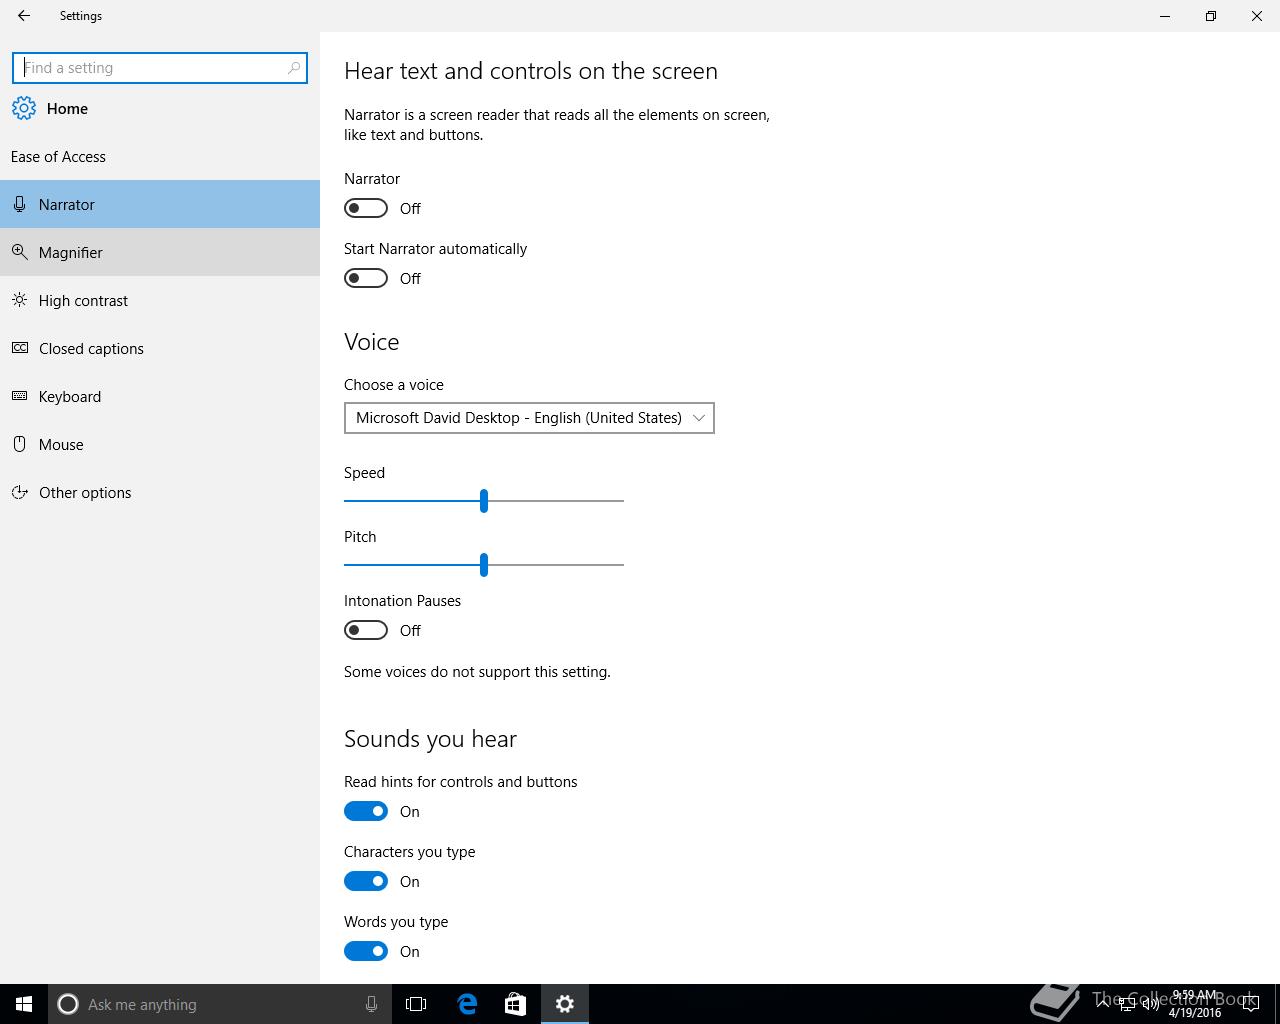Turn off Words you type toggle
The height and width of the screenshot is (1024, 1280).
(366, 951)
